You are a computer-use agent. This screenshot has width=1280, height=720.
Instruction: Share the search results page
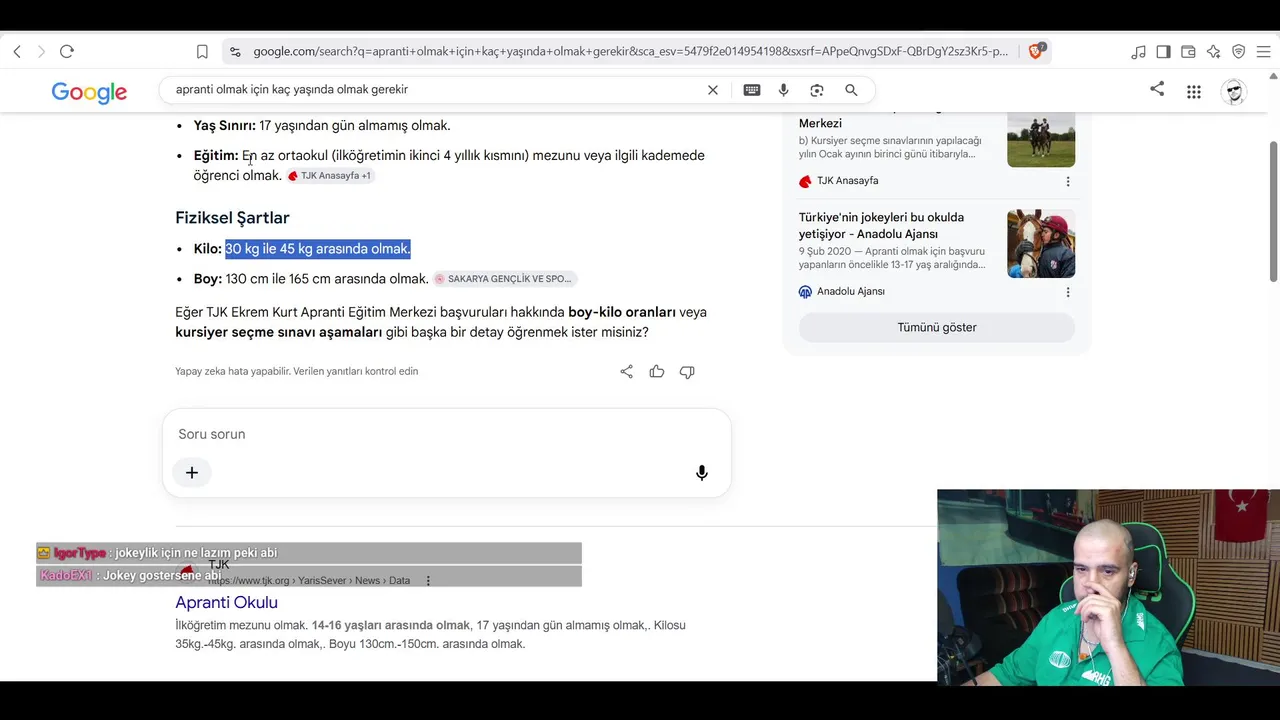pyautogui.click(x=1157, y=89)
